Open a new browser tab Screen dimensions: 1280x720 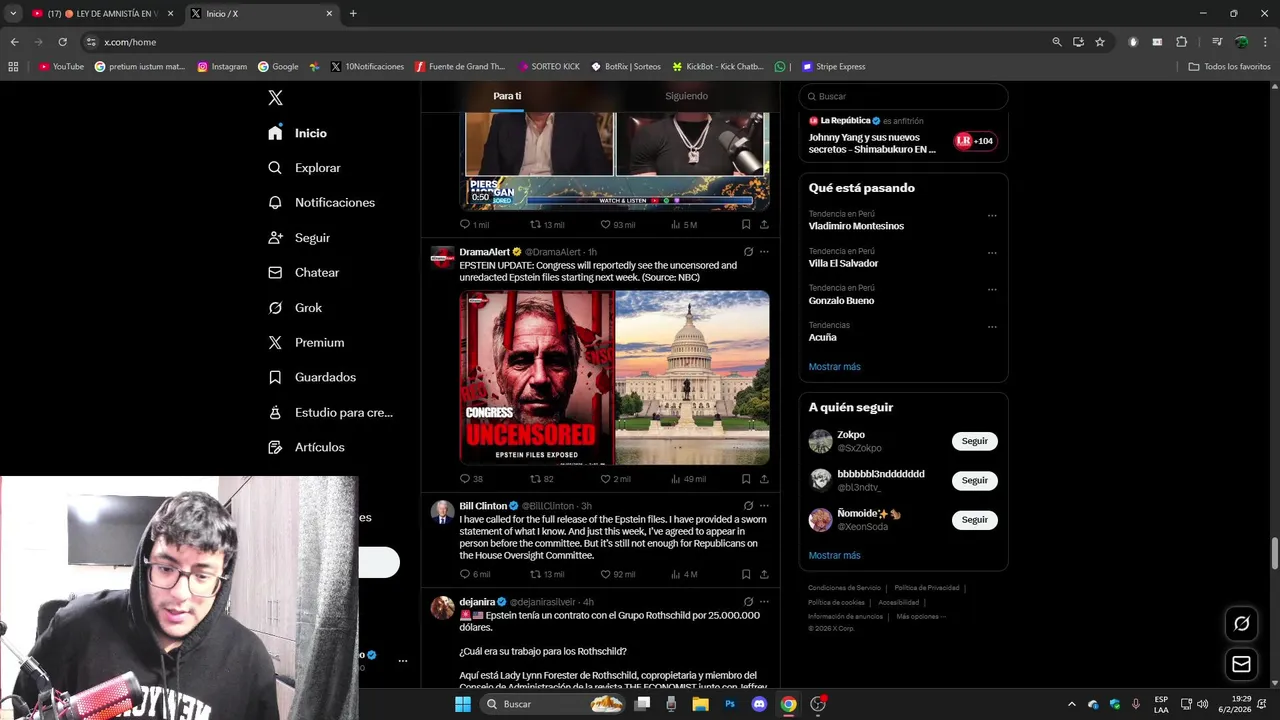[x=353, y=14]
